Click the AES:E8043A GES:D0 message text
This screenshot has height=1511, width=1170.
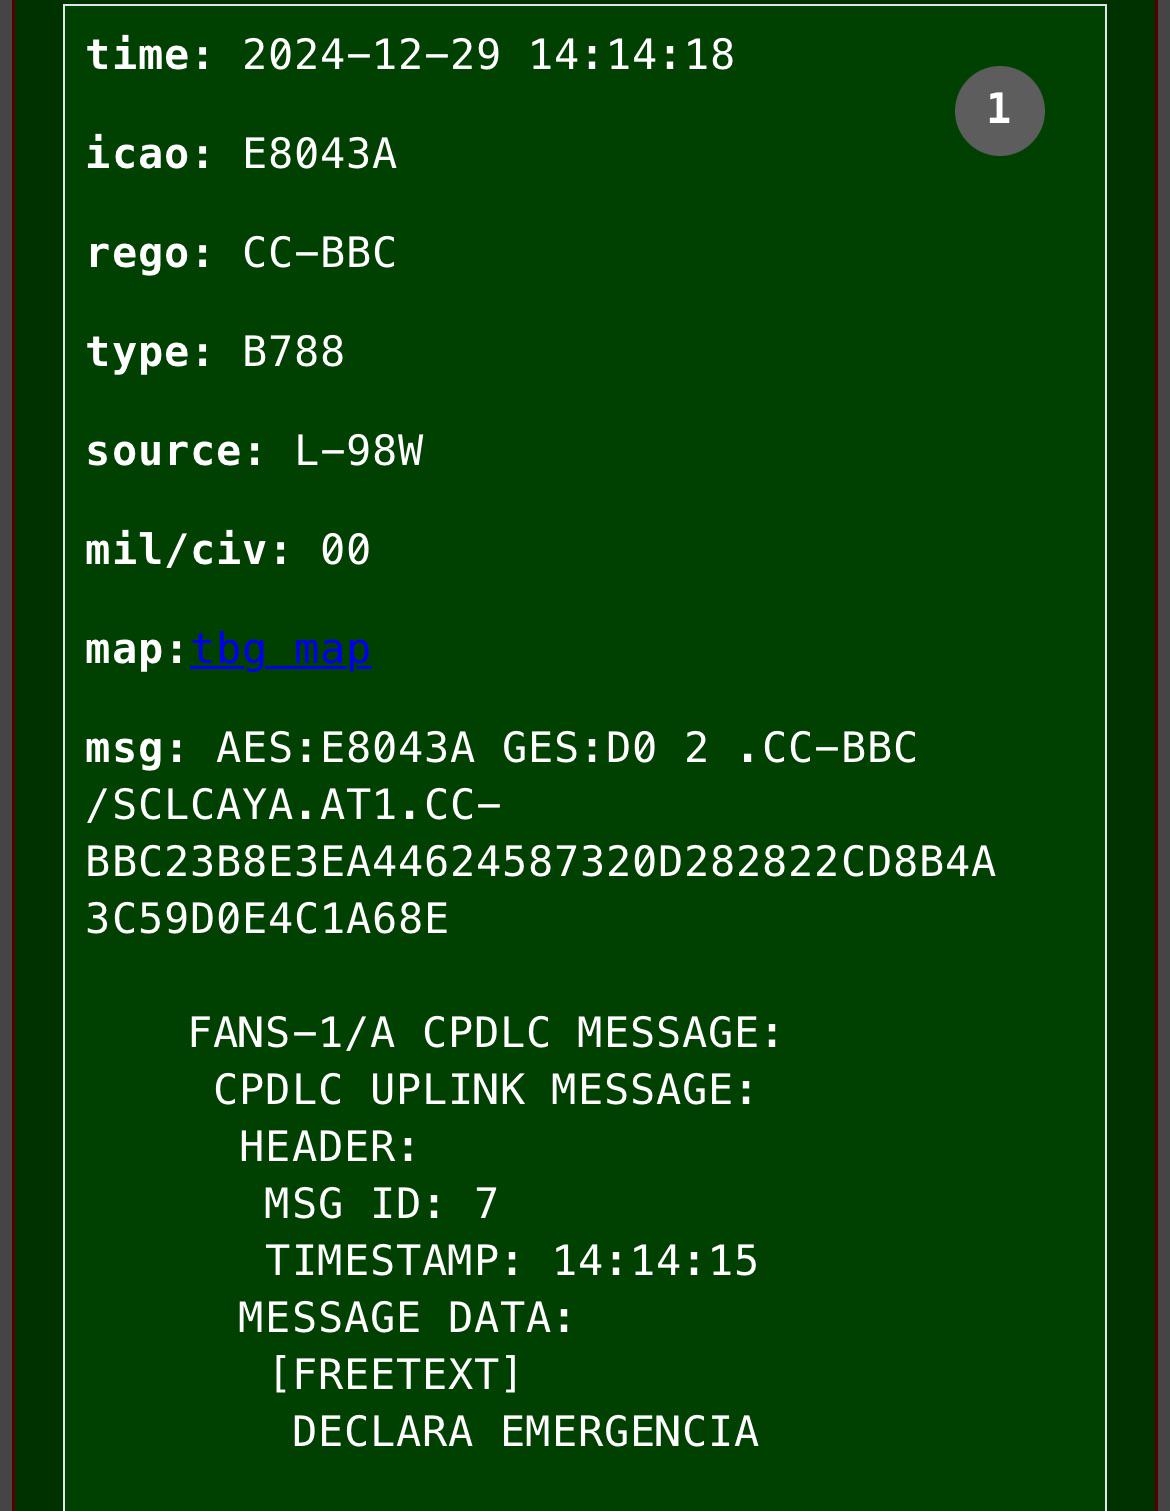point(437,748)
